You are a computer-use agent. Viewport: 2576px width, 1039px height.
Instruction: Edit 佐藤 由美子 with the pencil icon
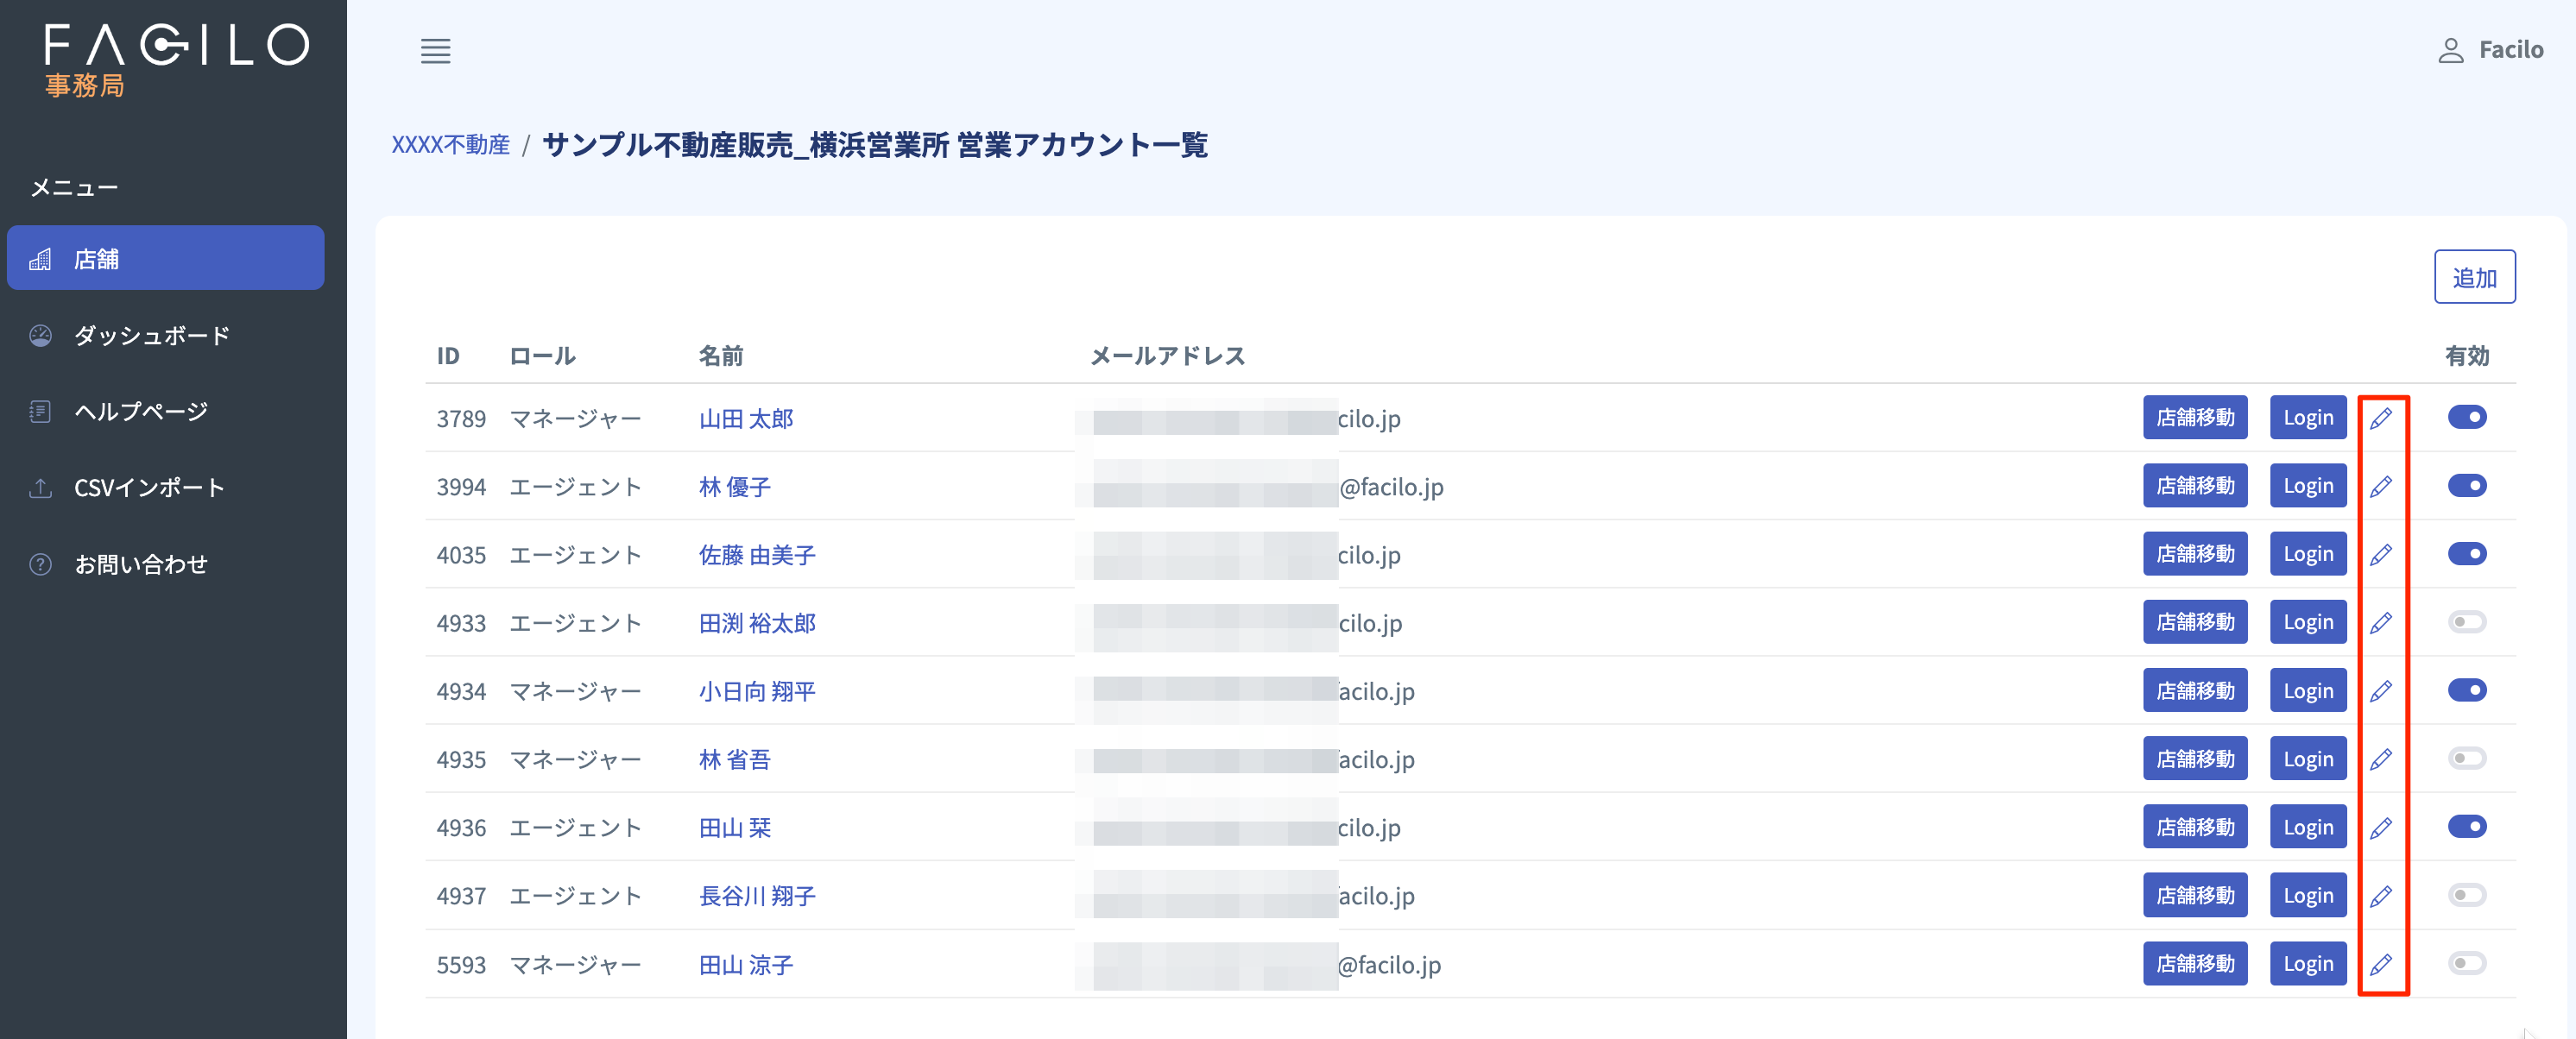(x=2381, y=554)
